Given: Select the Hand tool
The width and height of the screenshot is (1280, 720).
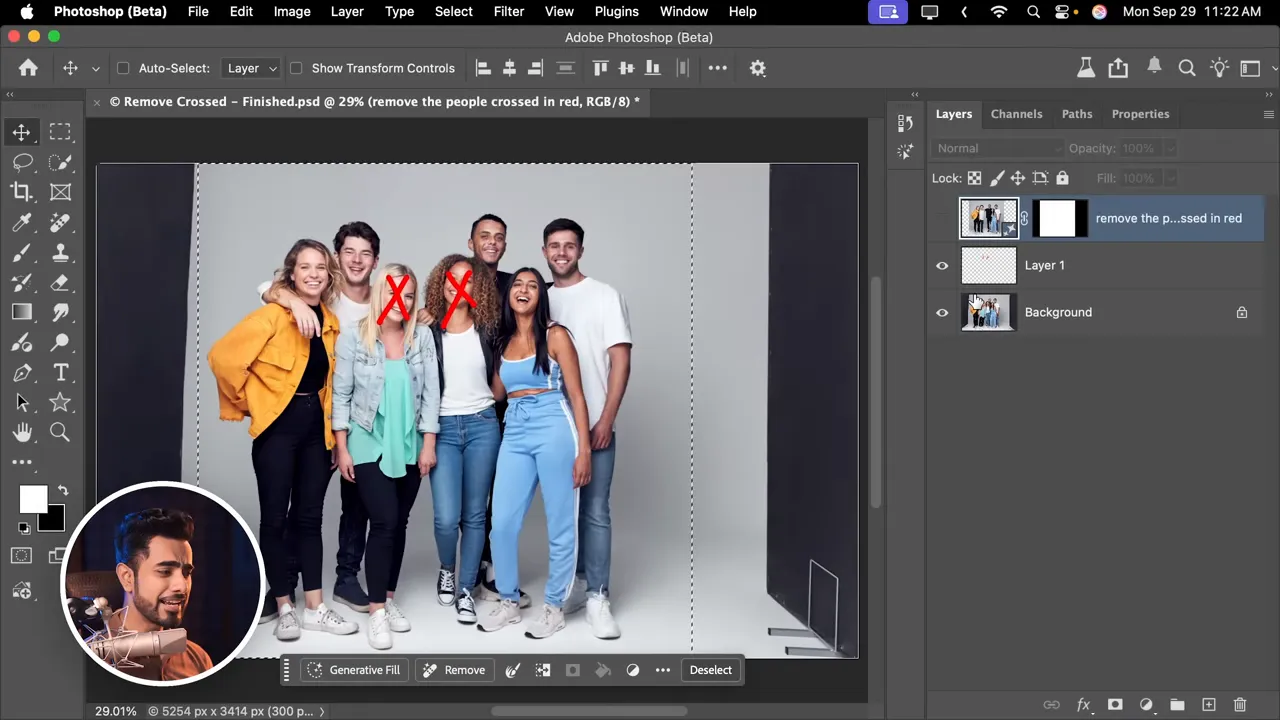Looking at the screenshot, I should 22,432.
